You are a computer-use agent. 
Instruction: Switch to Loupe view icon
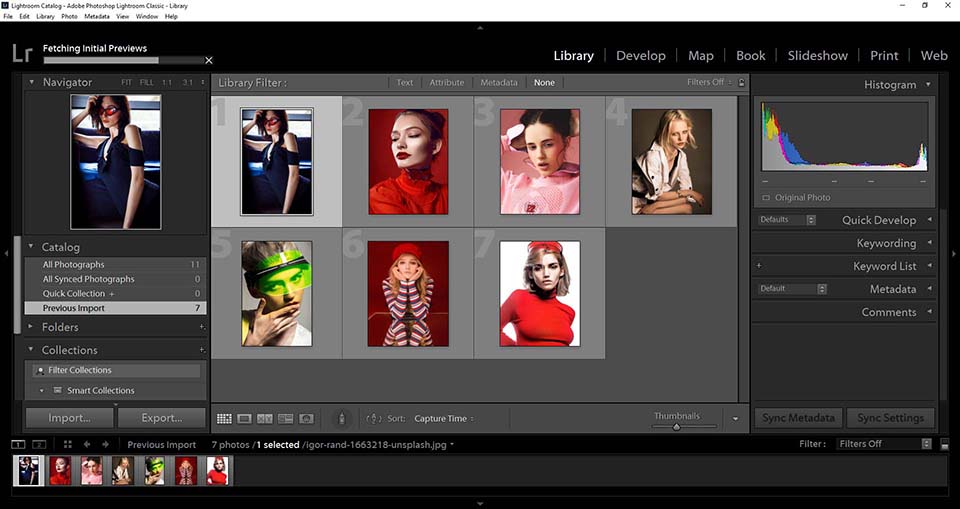tap(245, 418)
